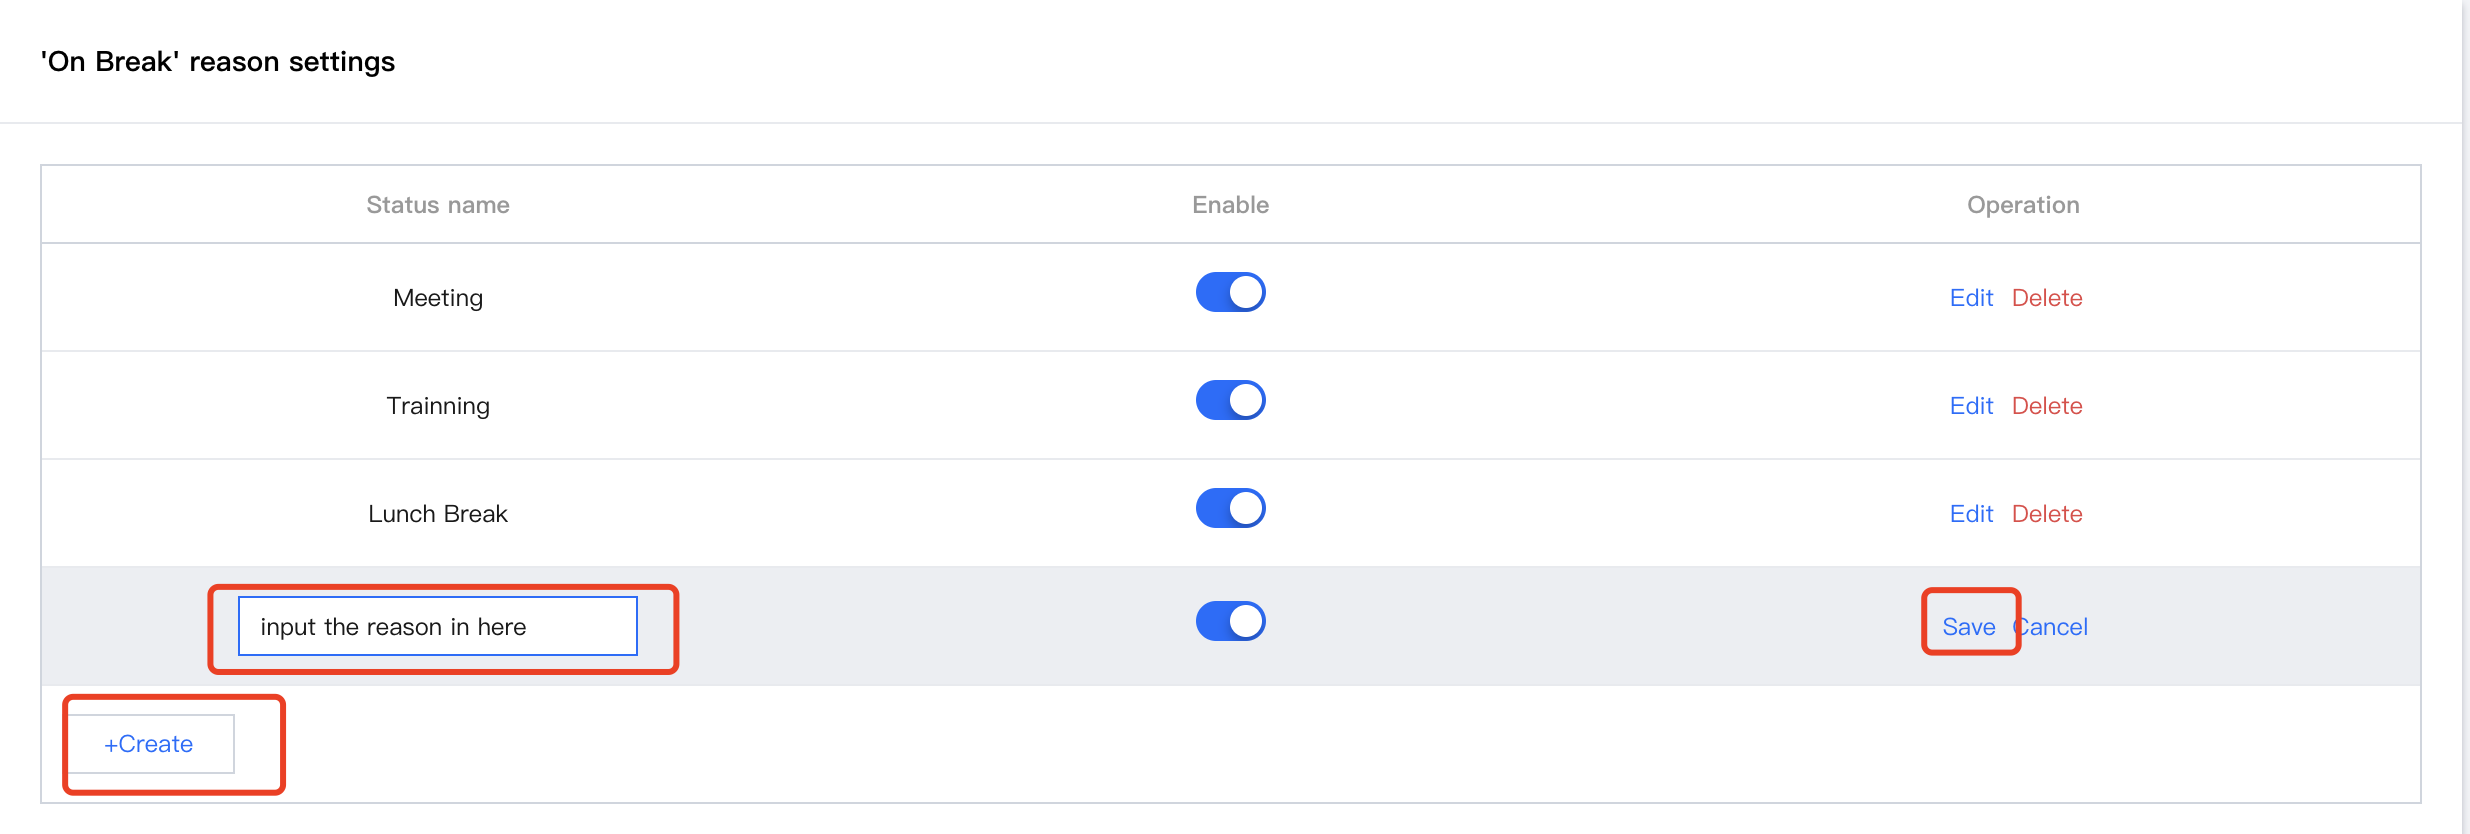Turn off the Lunch Break switch
This screenshot has height=834, width=2470.
[x=1230, y=508]
